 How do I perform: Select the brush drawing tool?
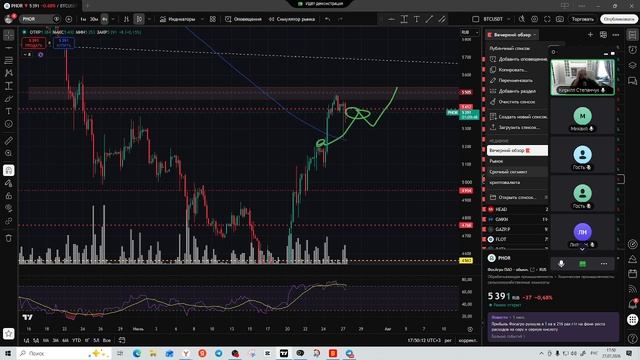click(x=9, y=98)
